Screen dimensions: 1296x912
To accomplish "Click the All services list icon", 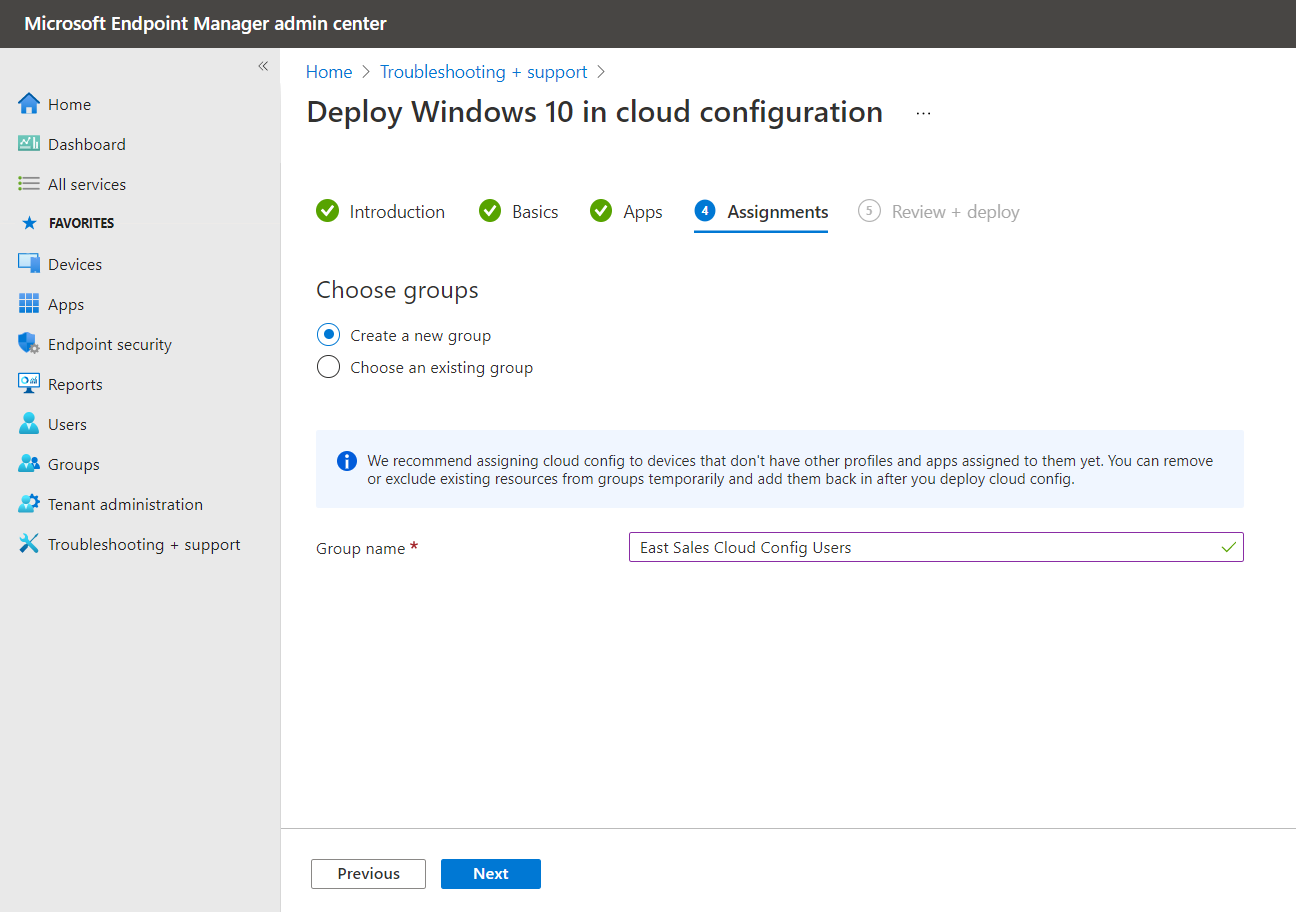I will tap(29, 184).
